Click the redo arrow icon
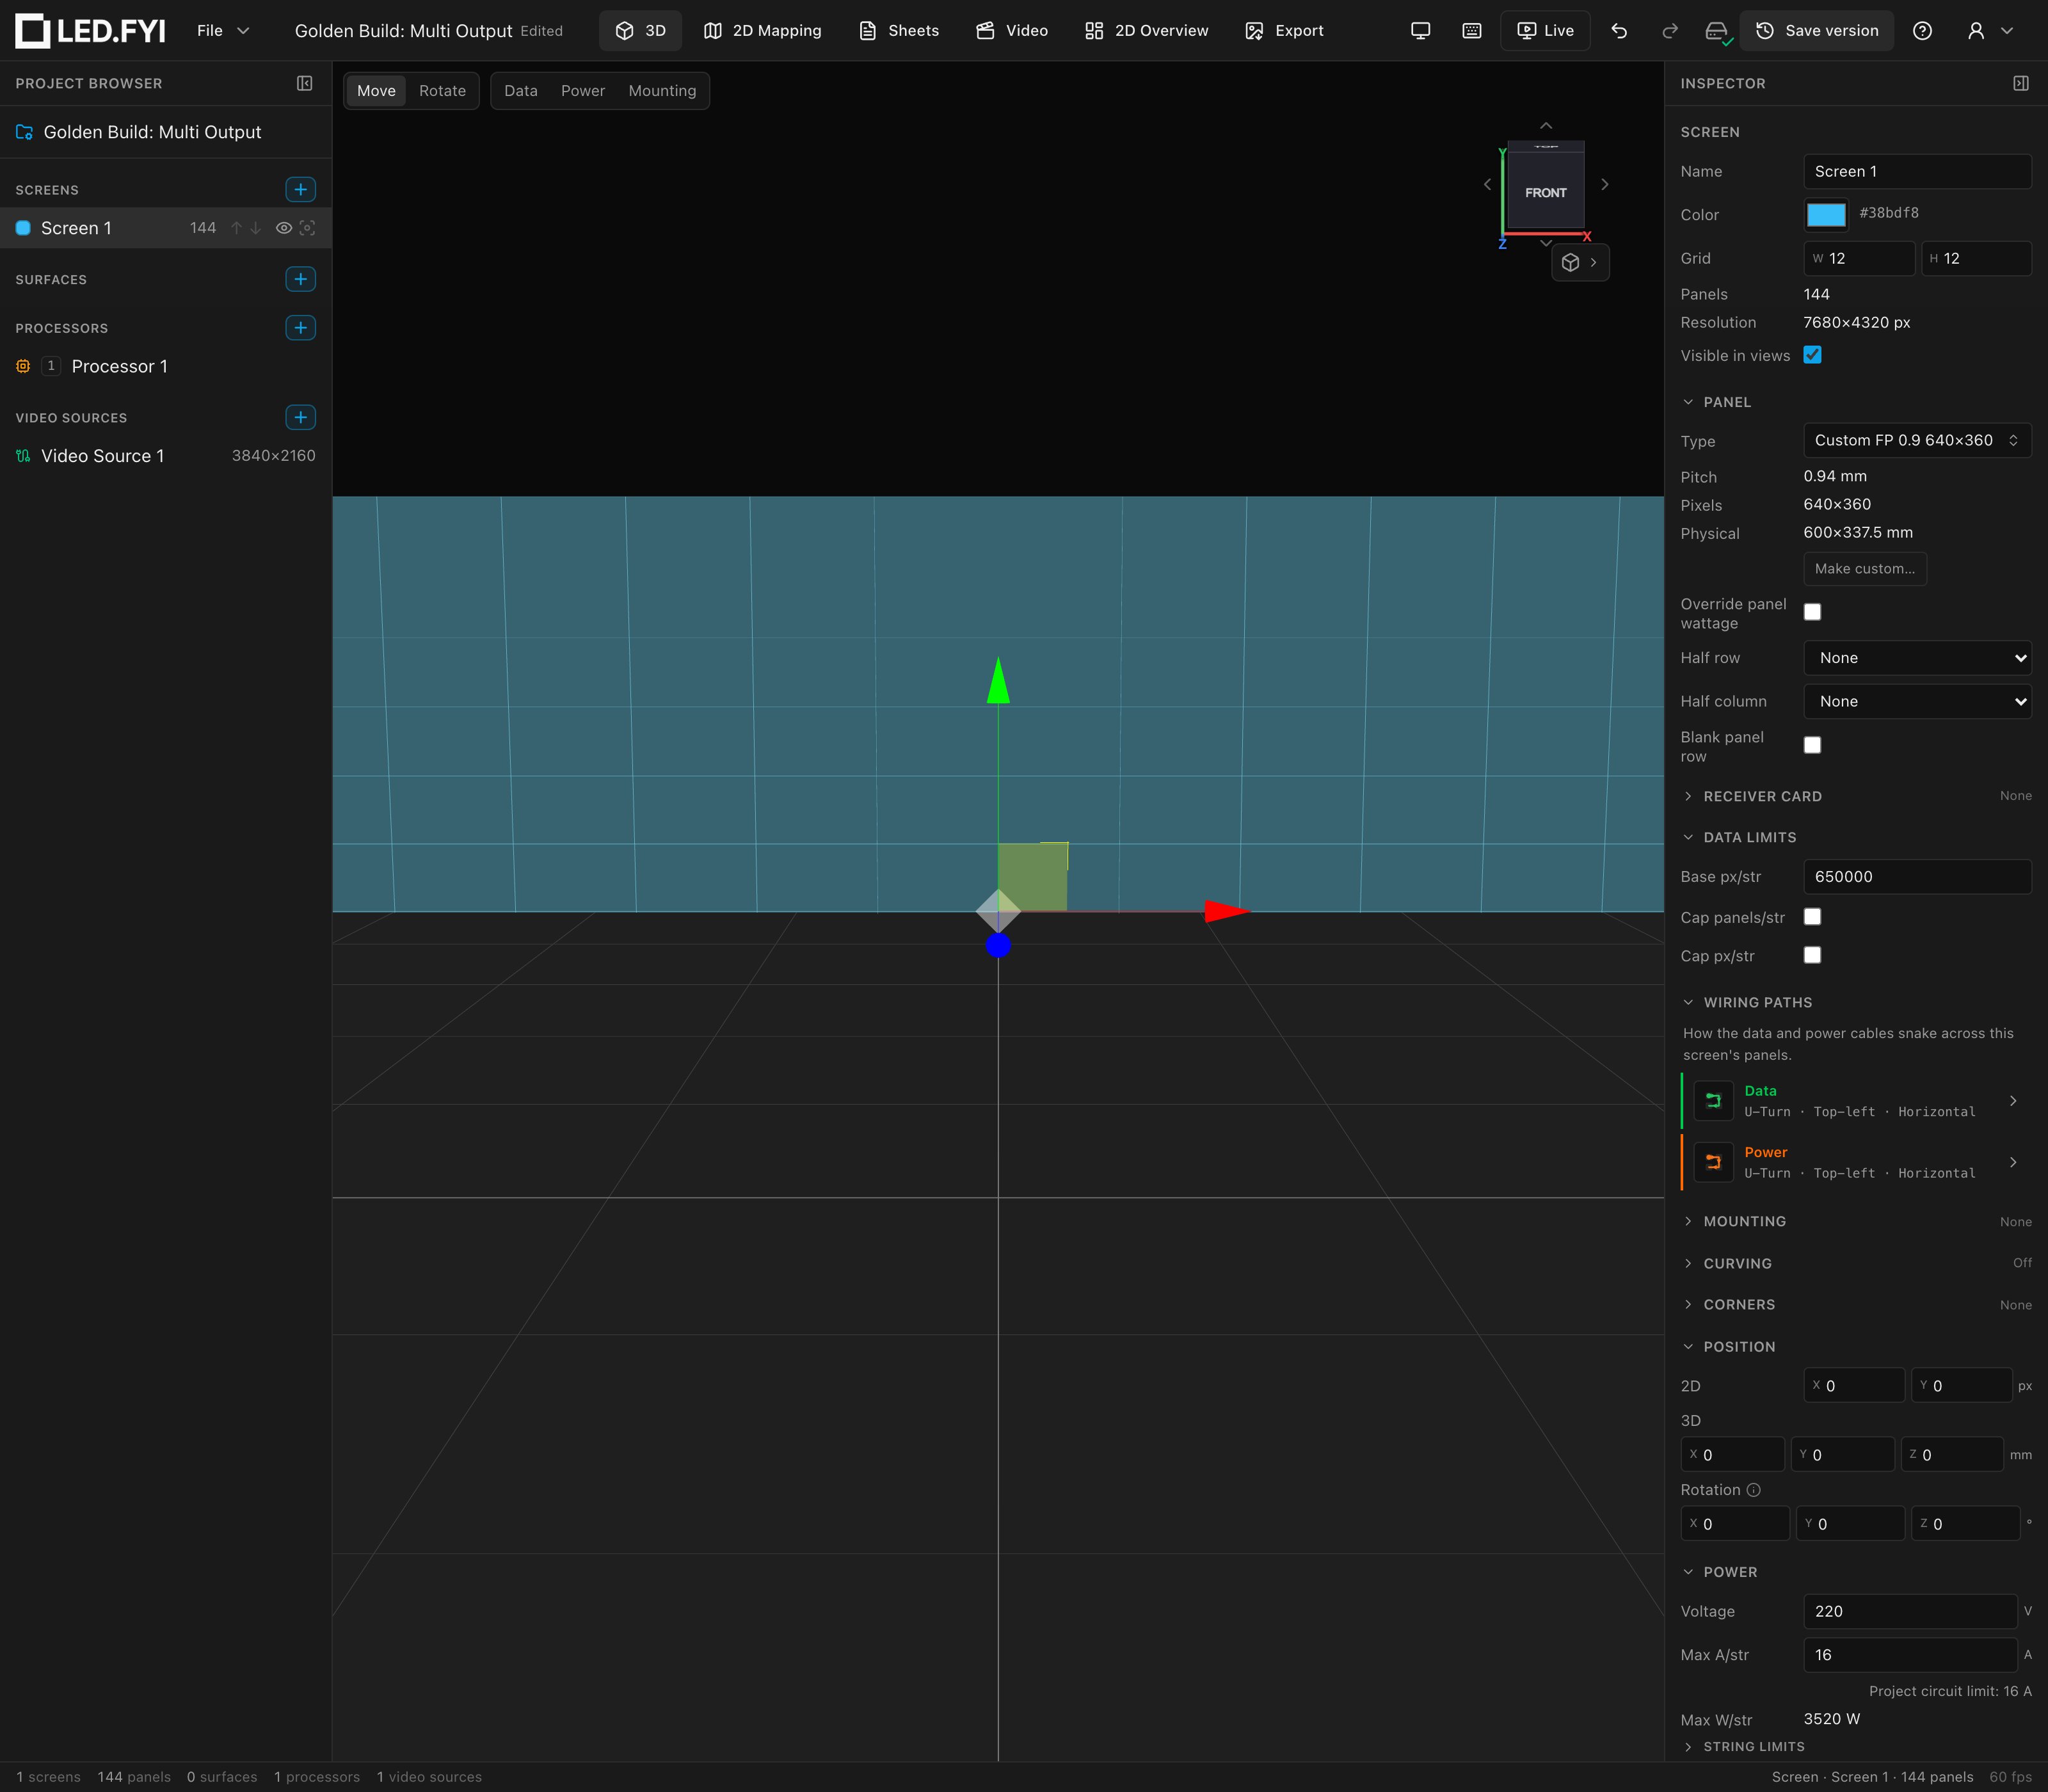 click(1669, 31)
